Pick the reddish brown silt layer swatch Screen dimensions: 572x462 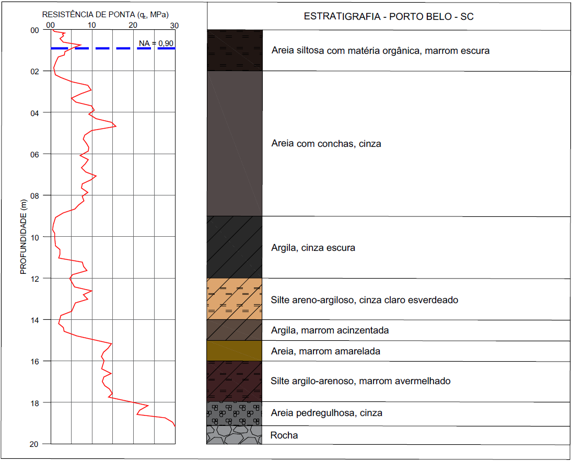(x=235, y=382)
